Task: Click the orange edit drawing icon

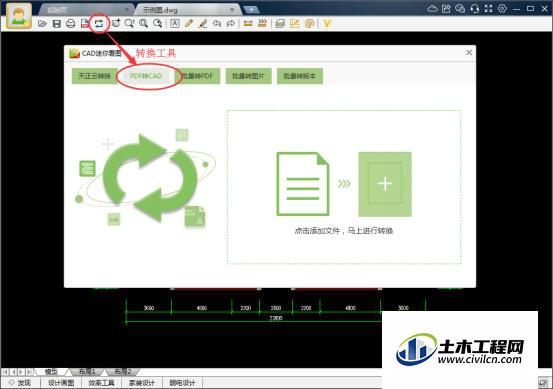Action: point(294,23)
